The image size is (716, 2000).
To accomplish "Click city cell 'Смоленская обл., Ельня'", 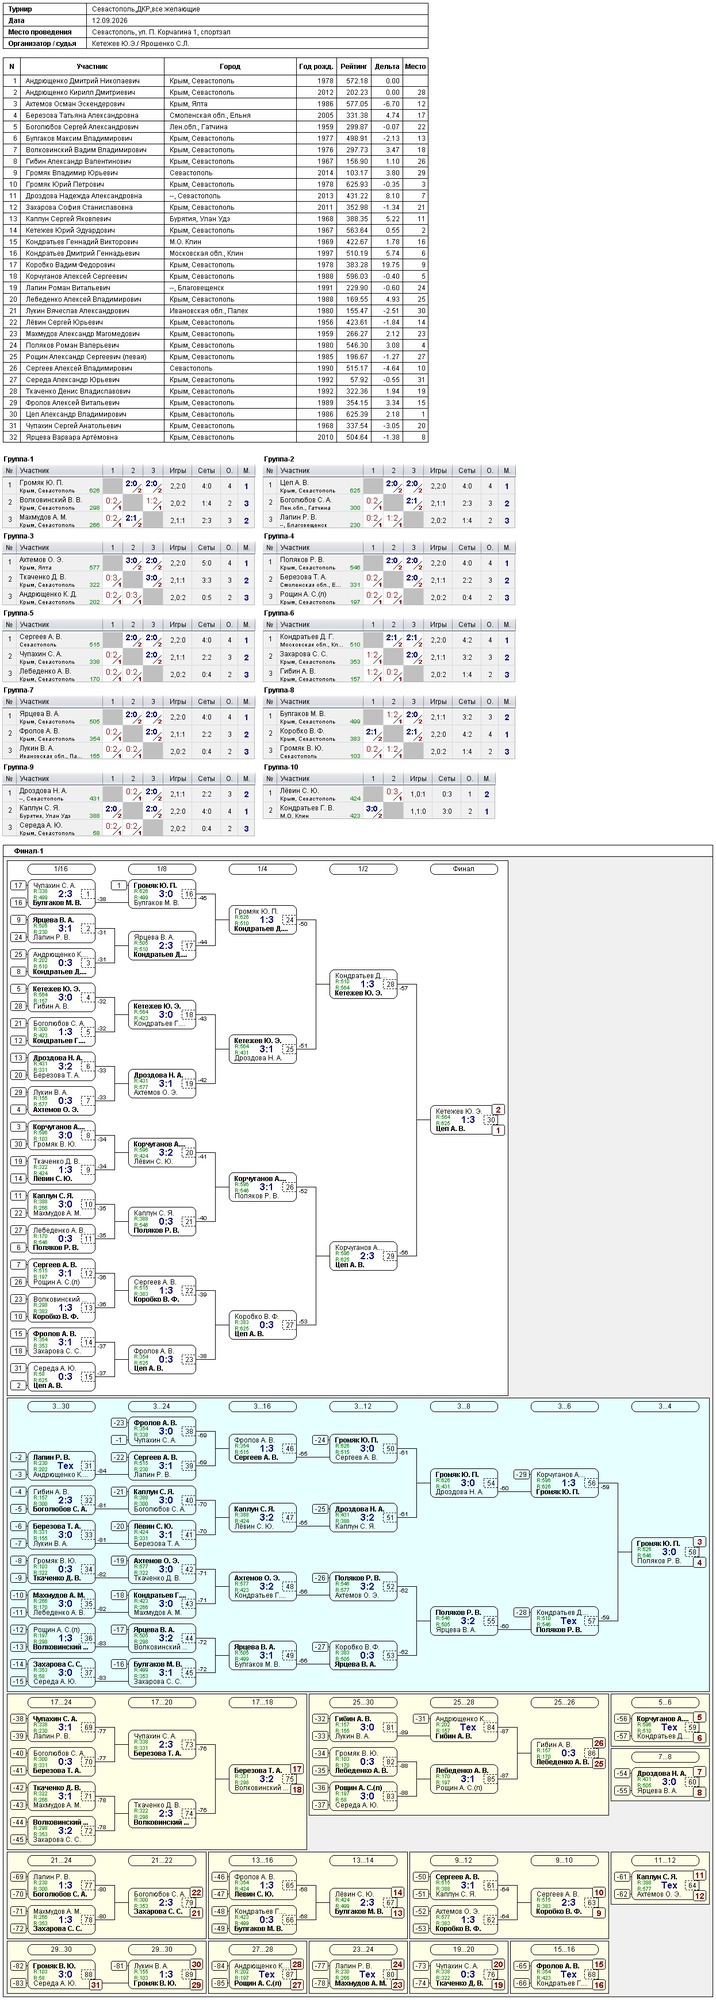I will pyautogui.click(x=210, y=115).
